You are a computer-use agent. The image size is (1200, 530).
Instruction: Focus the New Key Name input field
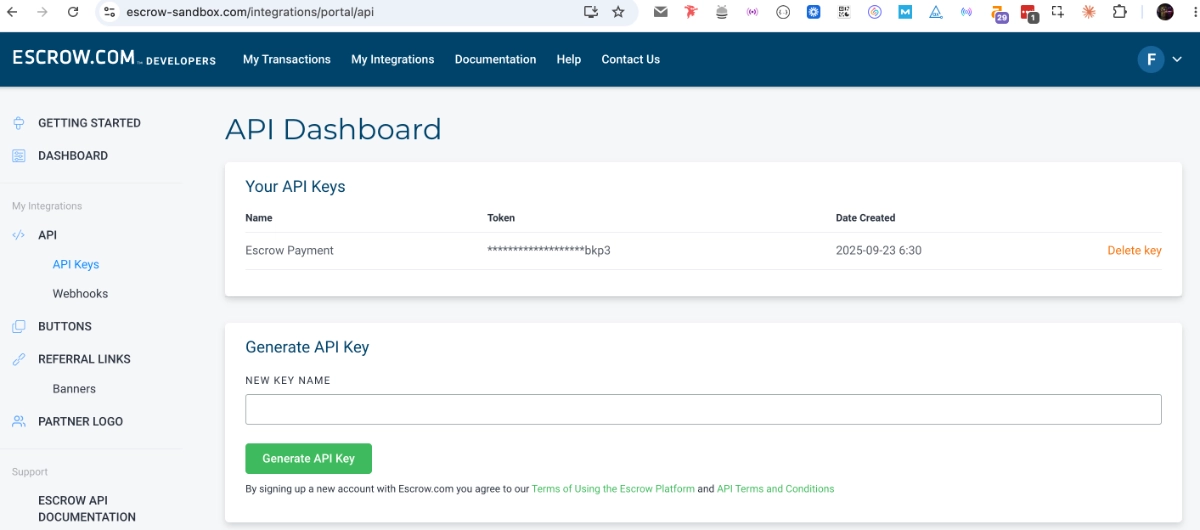[x=703, y=409]
